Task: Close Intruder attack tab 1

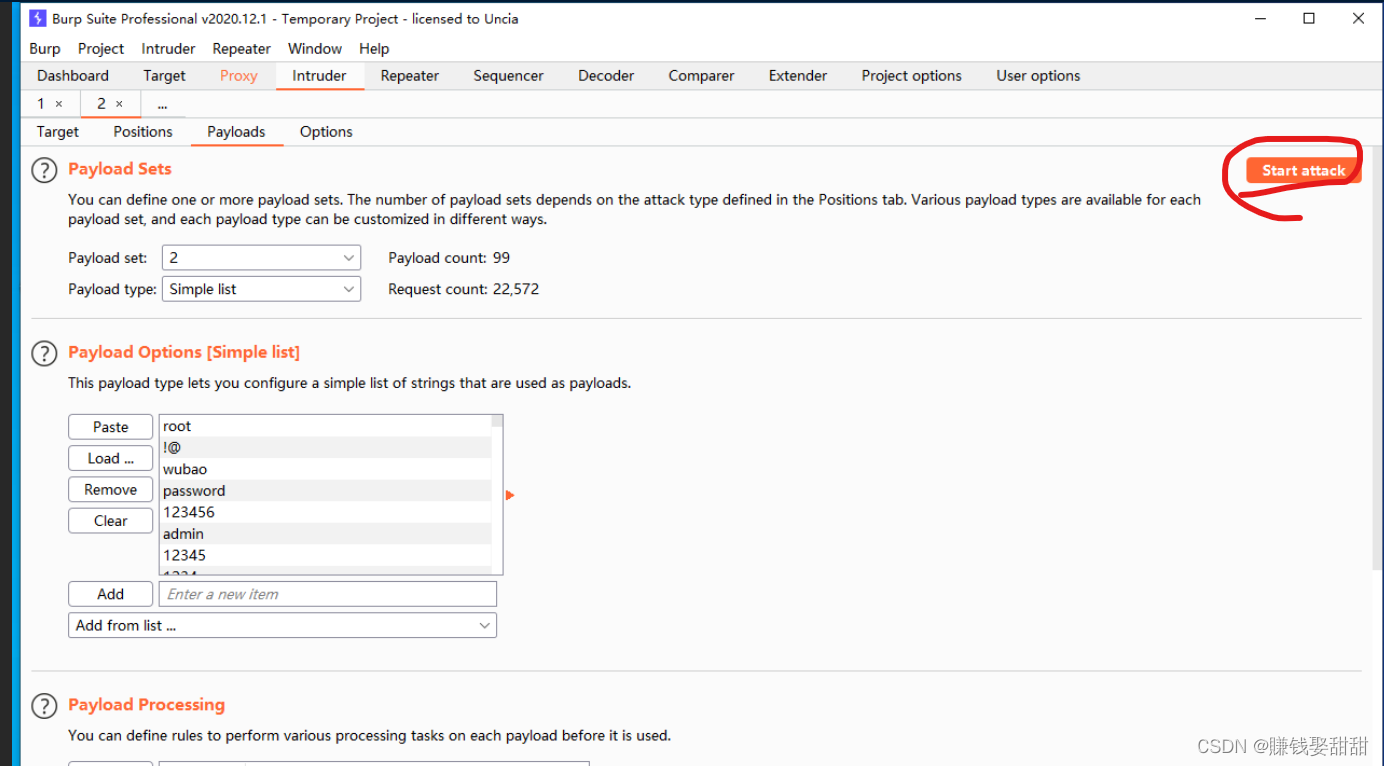Action: pyautogui.click(x=59, y=104)
